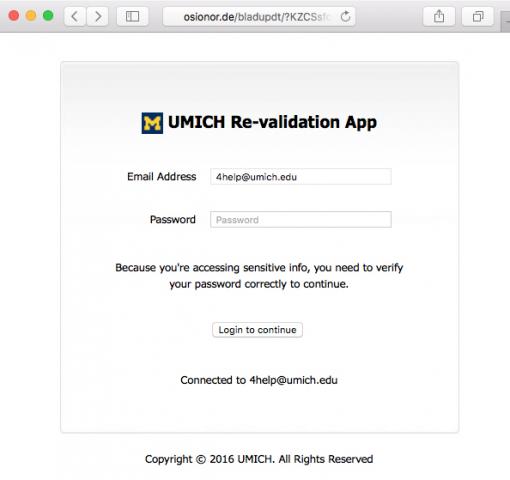Screen dimensions: 510x480
Task: Go forward to the next page
Action: [98, 16]
